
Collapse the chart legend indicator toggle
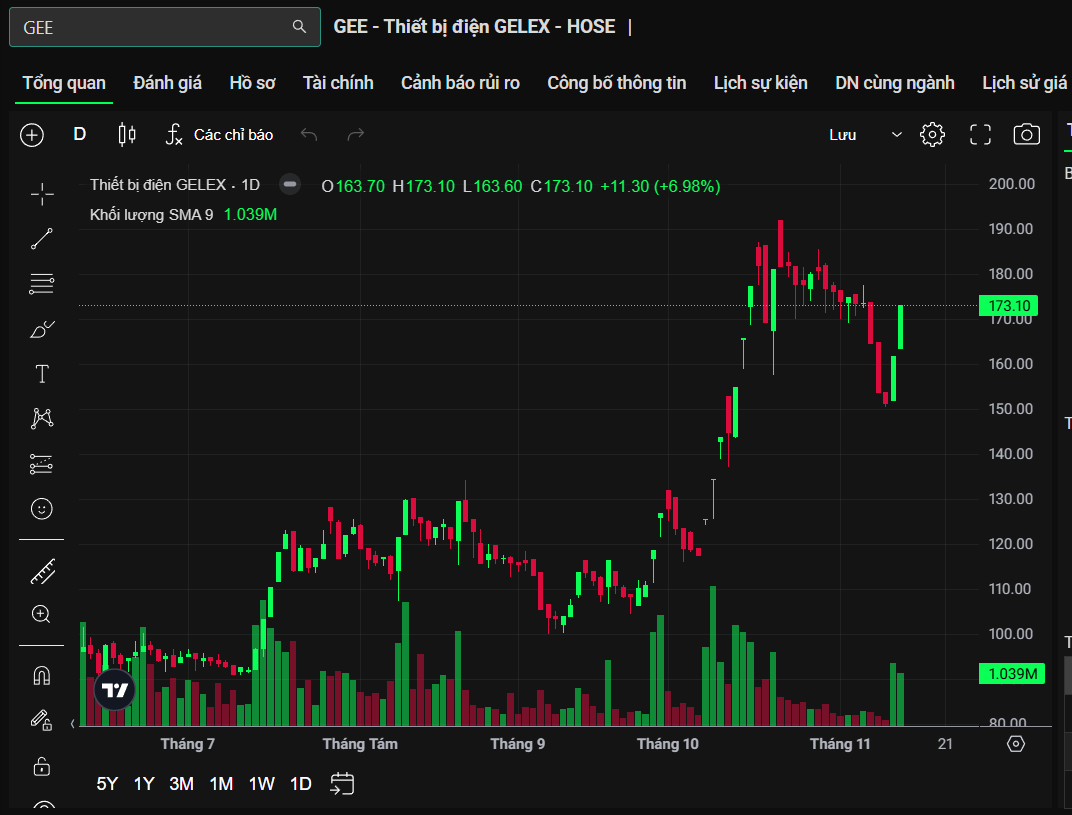[x=290, y=185]
